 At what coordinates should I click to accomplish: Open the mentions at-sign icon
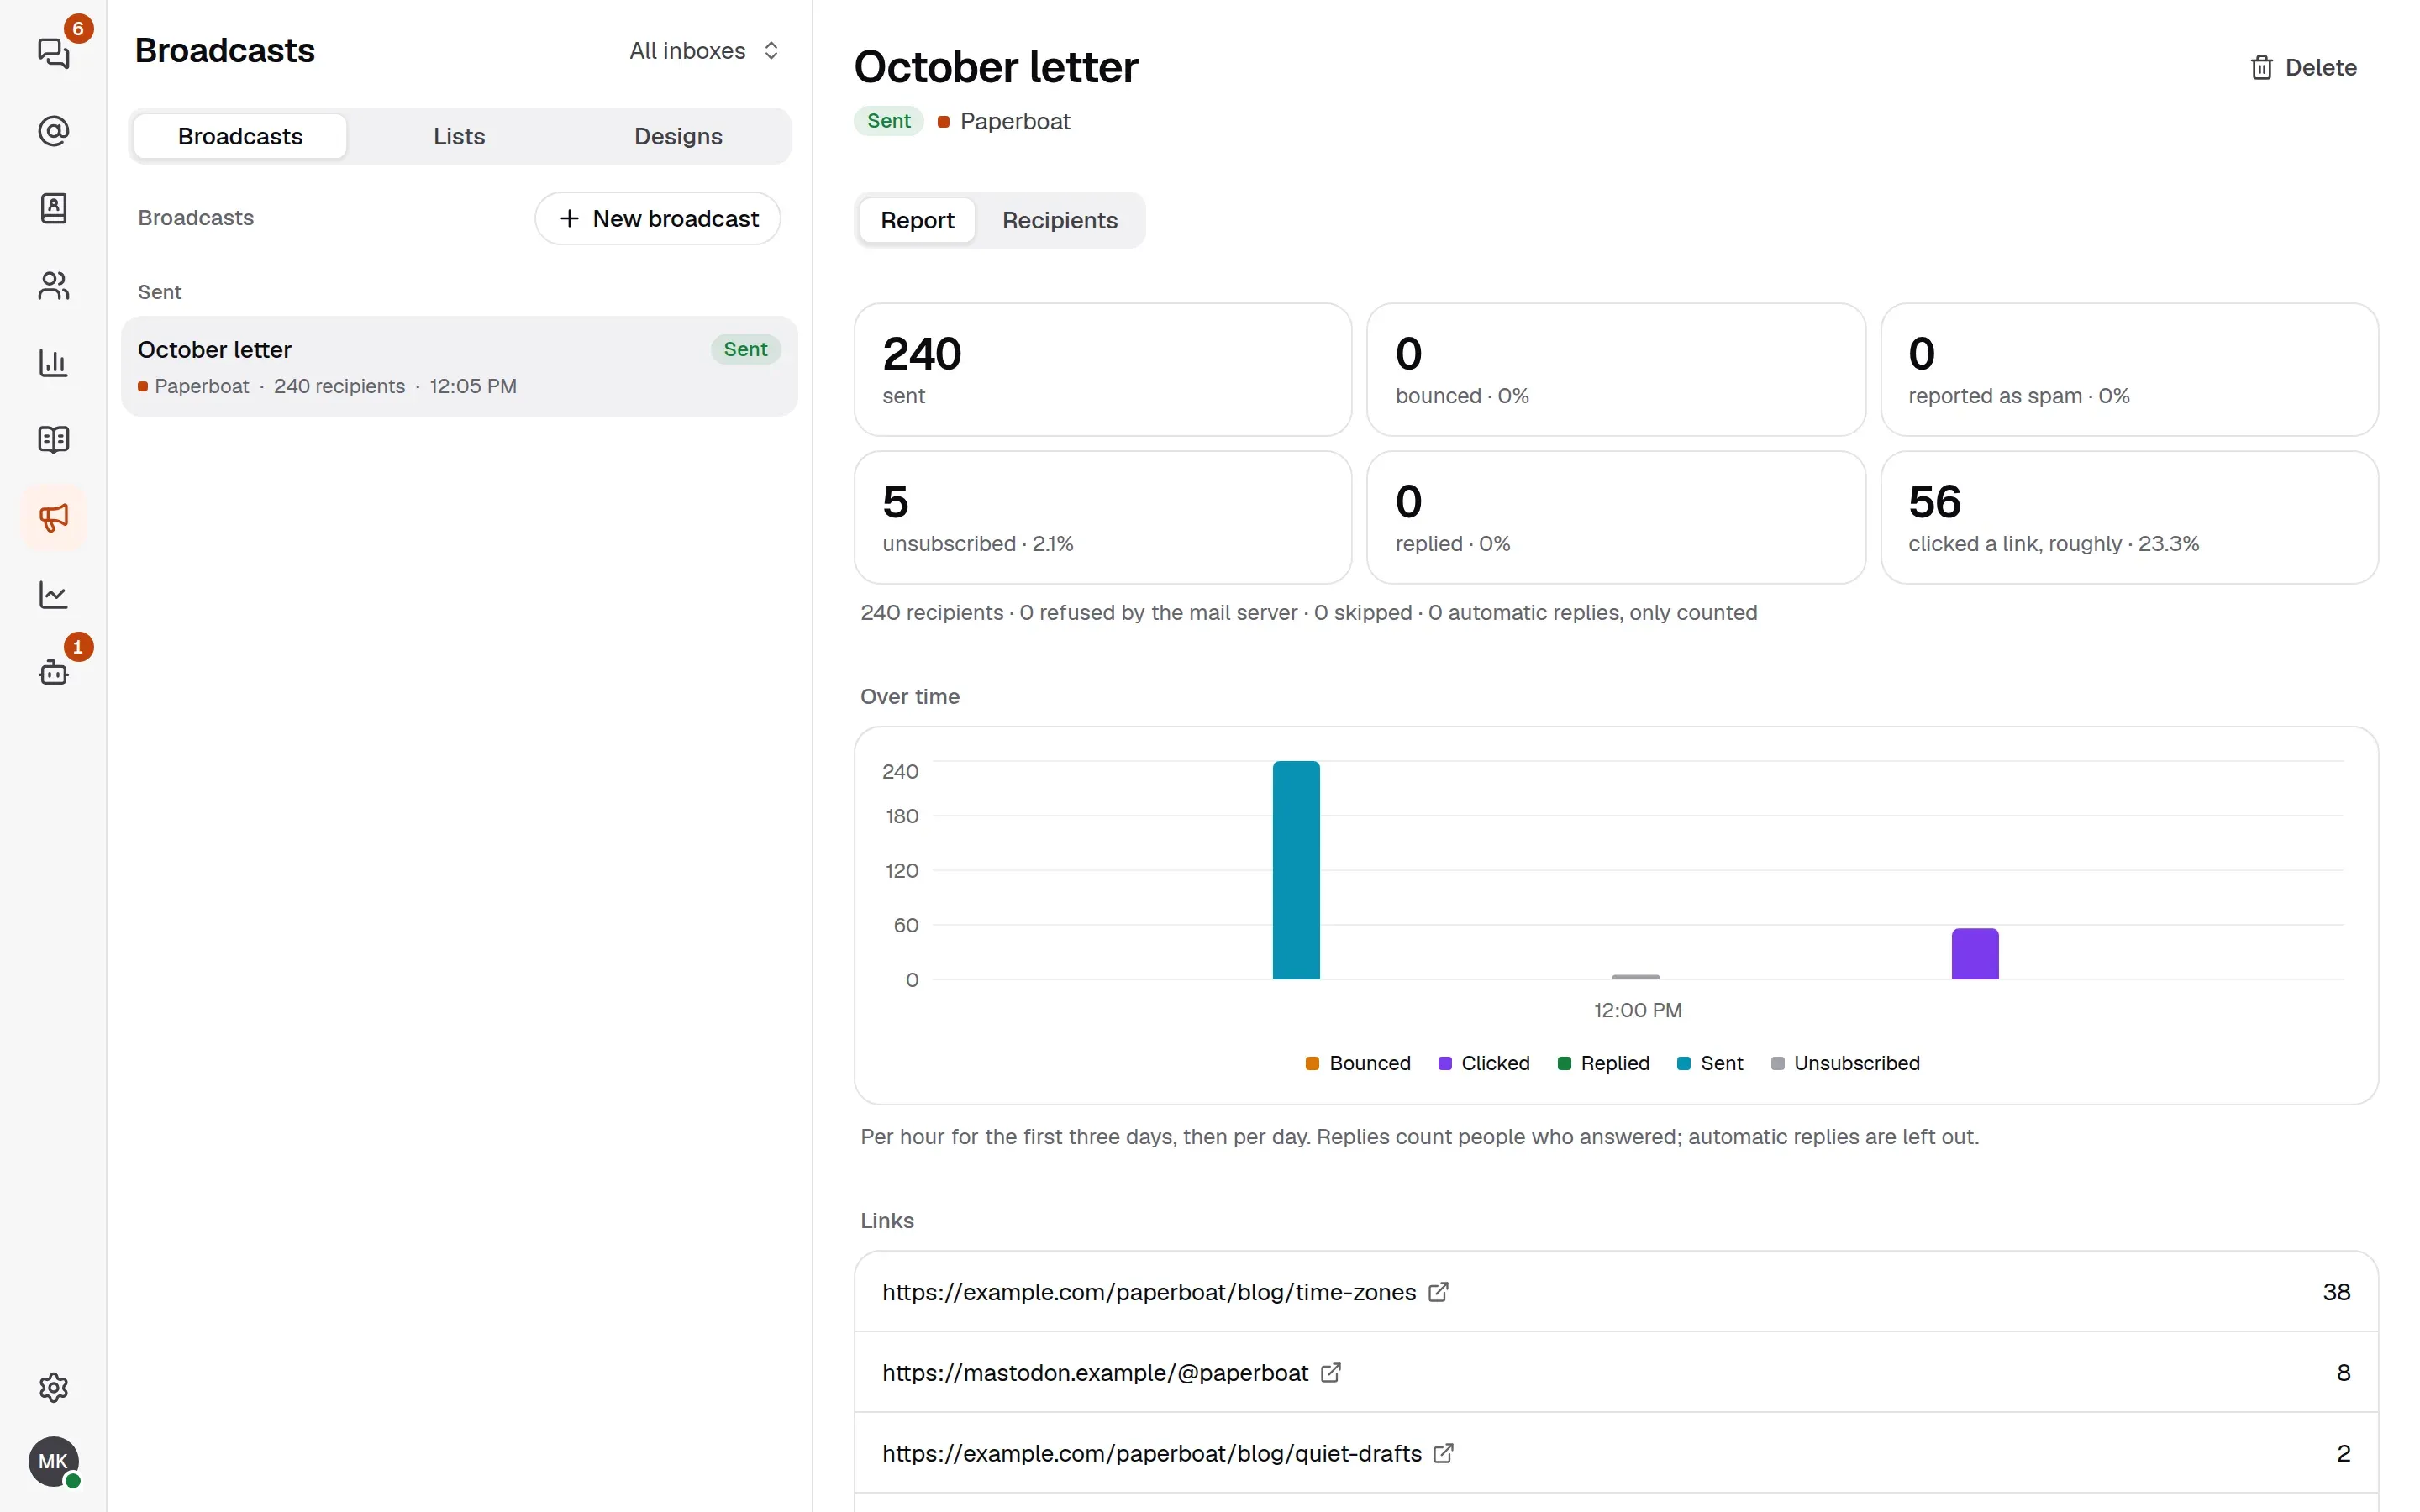point(53,130)
